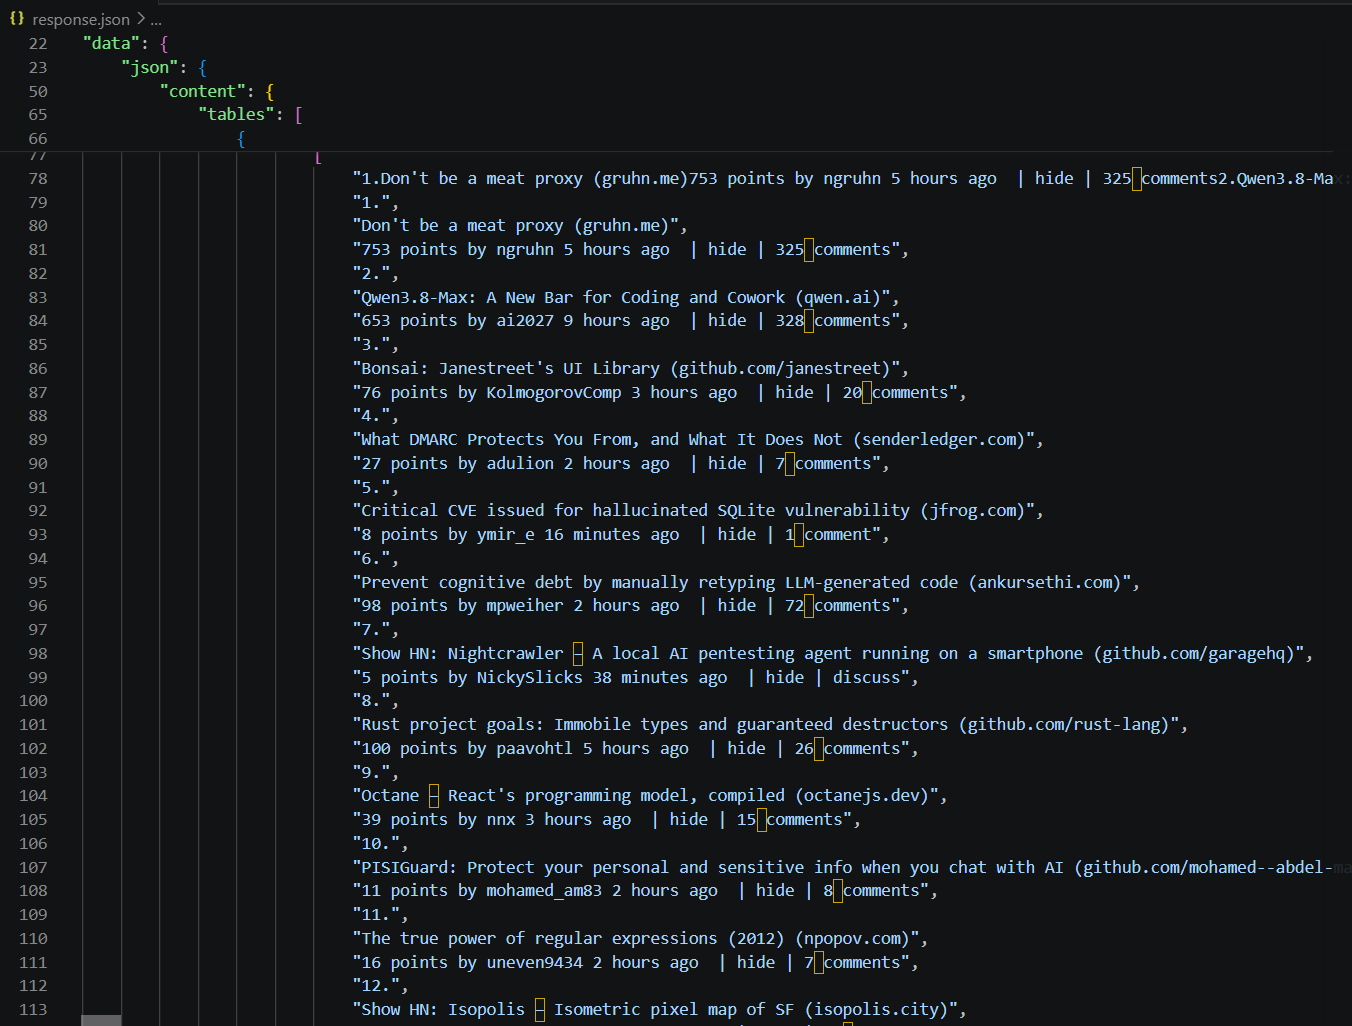Jump to sticky line "data": {
This screenshot has width=1352, height=1026.
coord(125,44)
